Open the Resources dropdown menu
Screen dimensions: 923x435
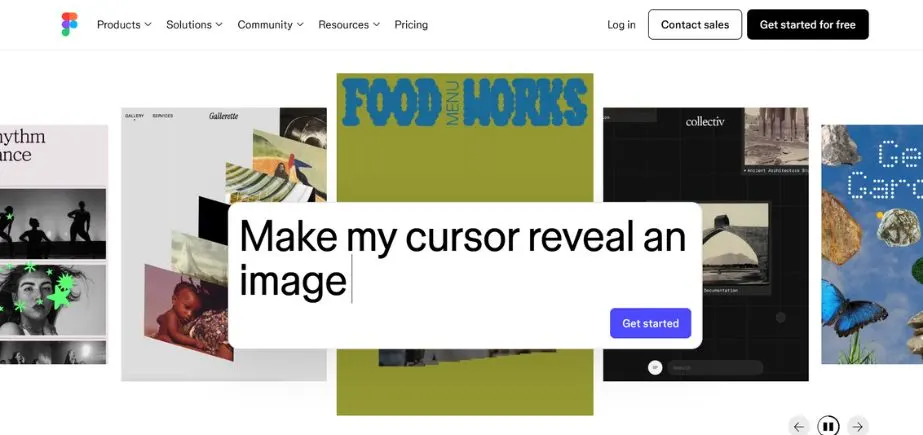tap(349, 25)
